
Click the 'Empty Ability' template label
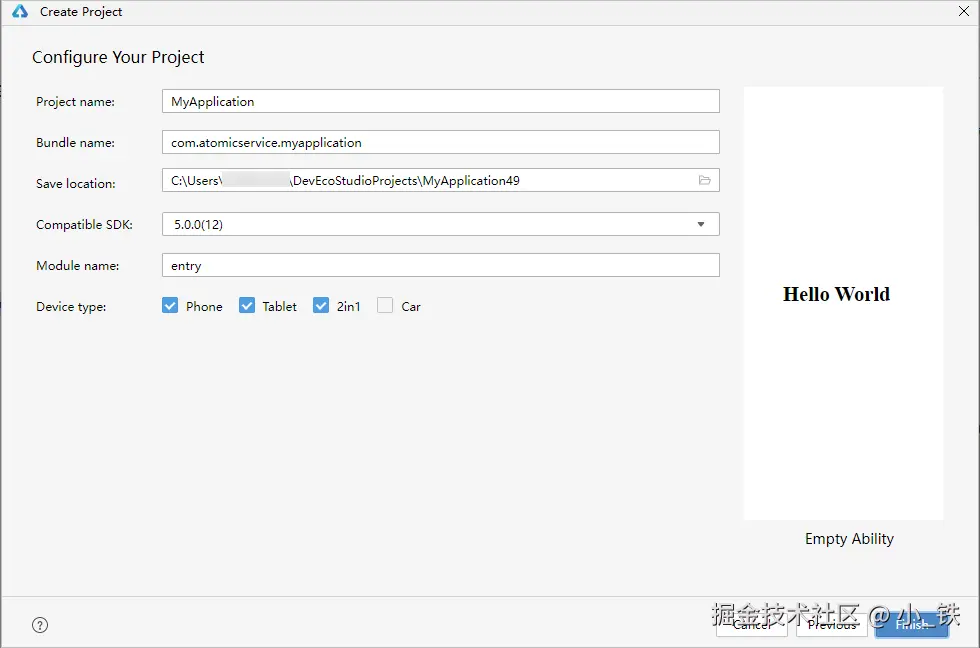849,539
